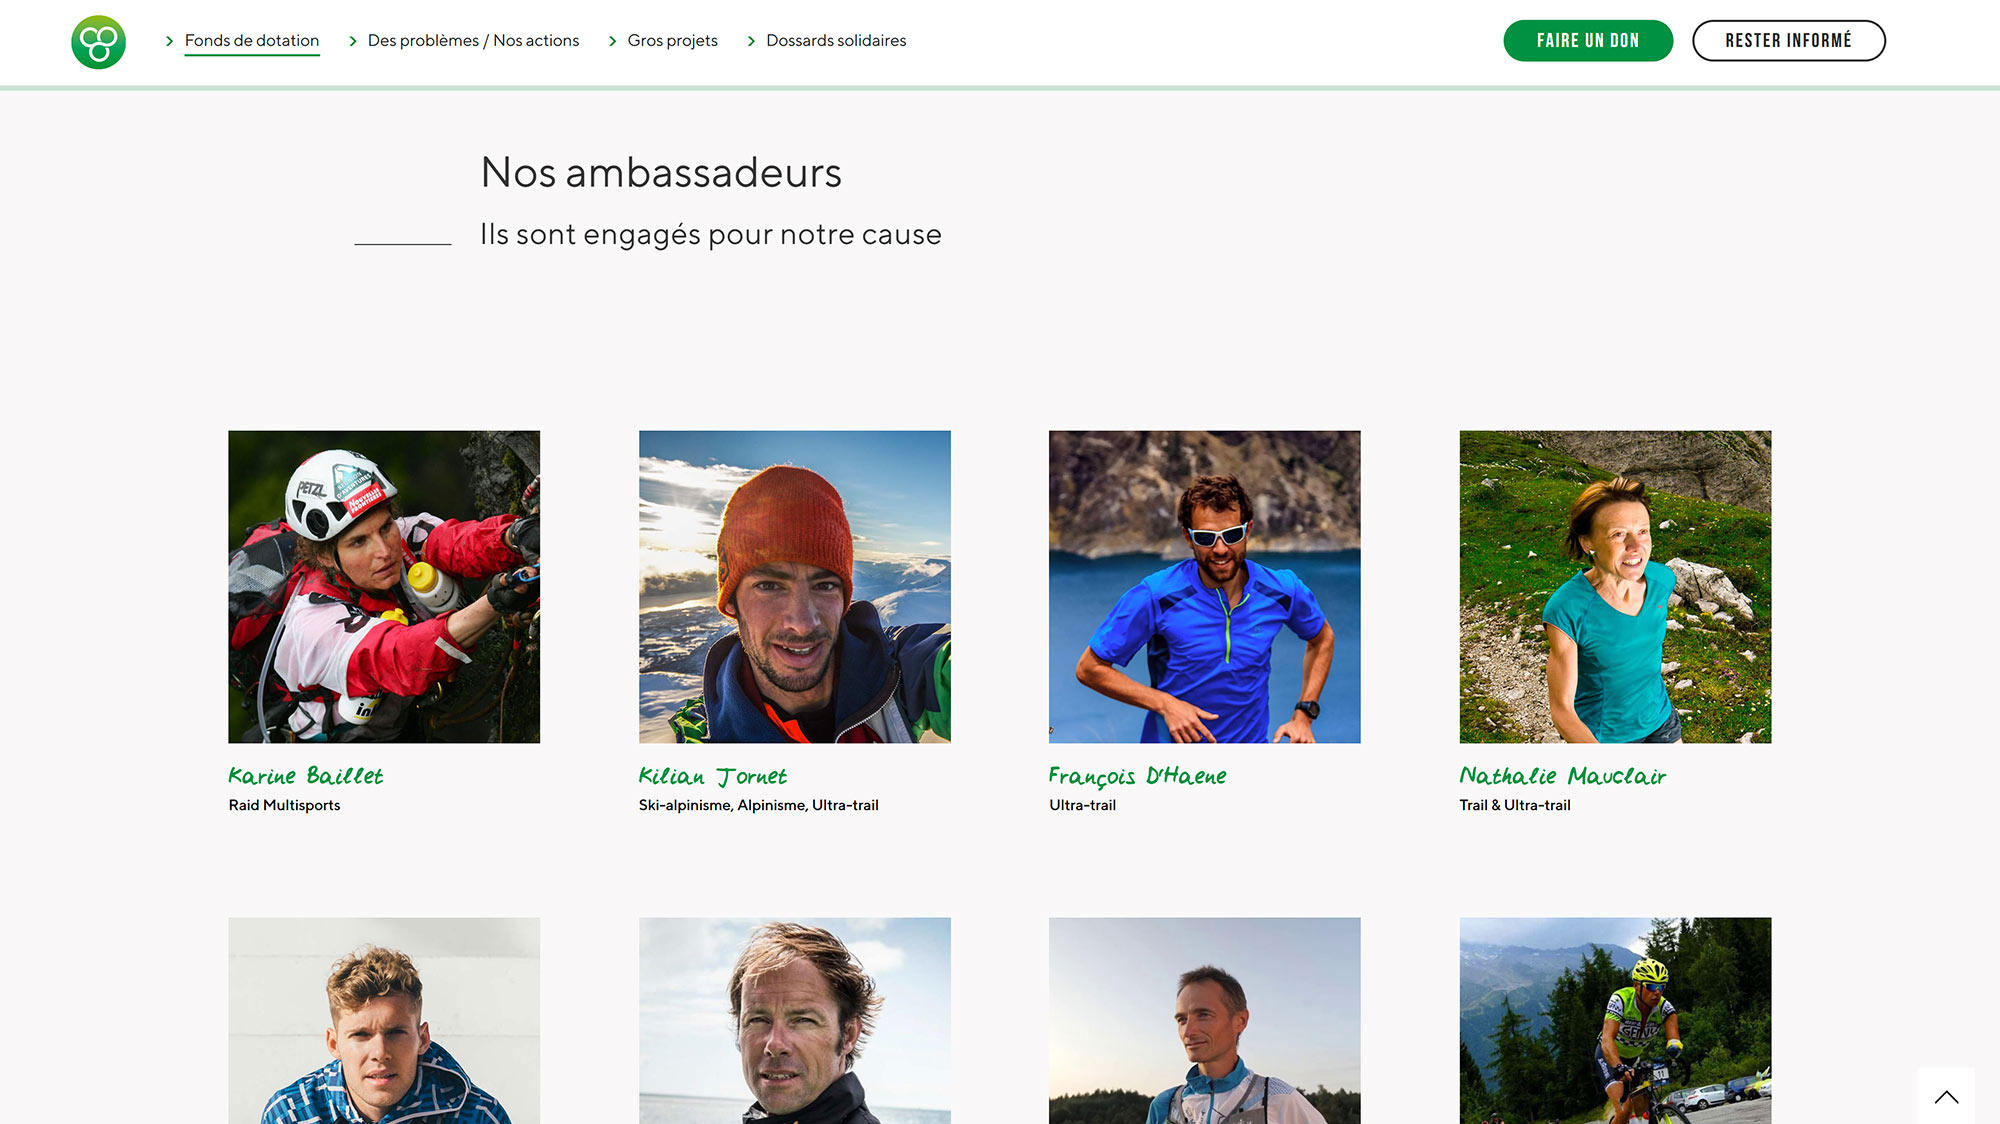This screenshot has height=1124, width=2000.
Task: Click the cyclist photo in second row
Action: pyautogui.click(x=1615, y=1020)
